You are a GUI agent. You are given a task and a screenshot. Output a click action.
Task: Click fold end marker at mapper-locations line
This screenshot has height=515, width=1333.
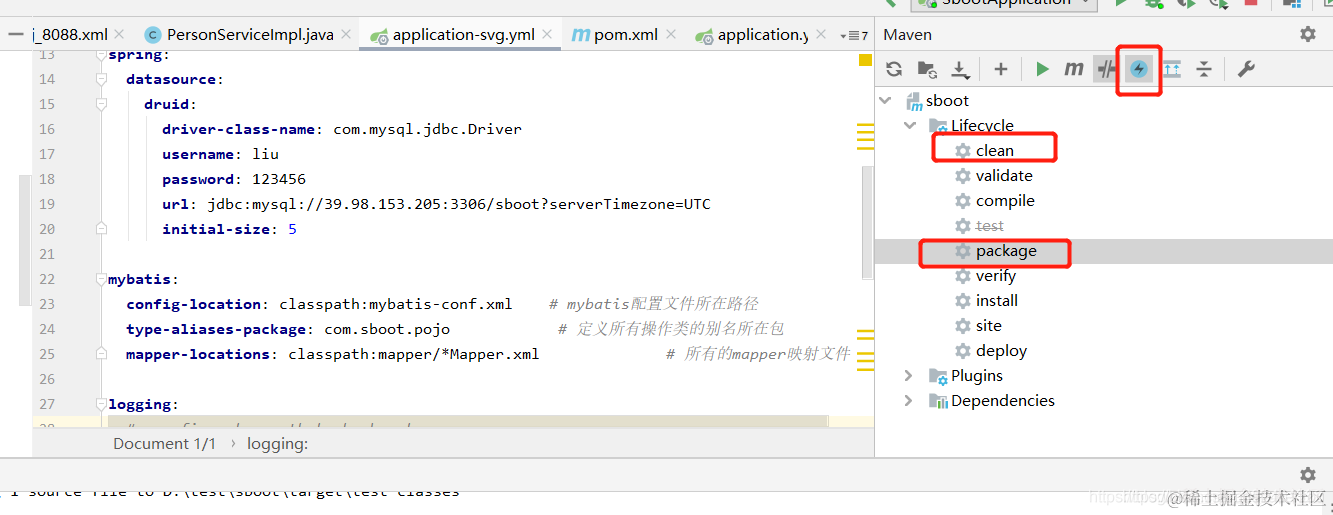tap(101, 354)
